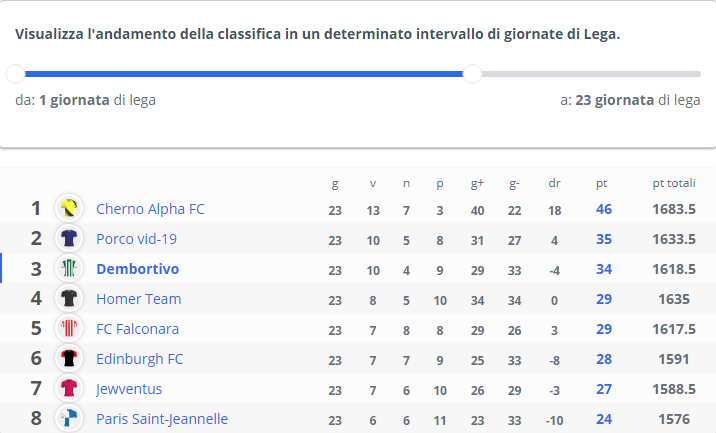Screen dimensions: 716x433
Task: Open Paris Saint-Jeannelle team link
Action: (162, 419)
